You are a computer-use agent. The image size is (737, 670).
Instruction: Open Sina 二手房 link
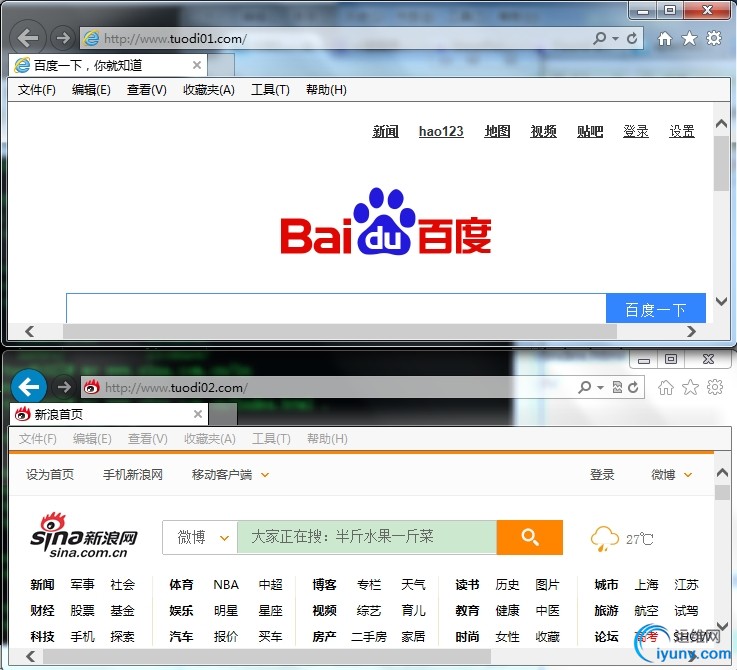pos(369,637)
